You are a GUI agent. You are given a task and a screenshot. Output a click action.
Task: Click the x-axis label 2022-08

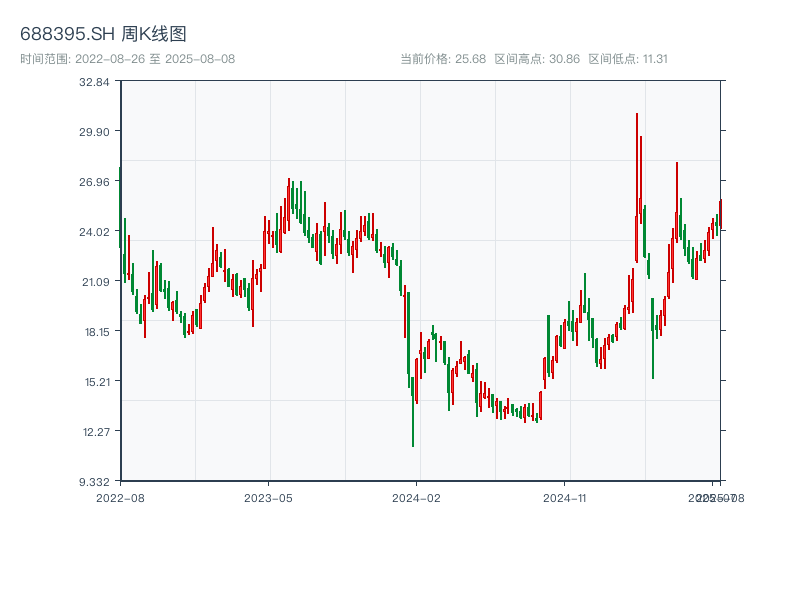120,498
